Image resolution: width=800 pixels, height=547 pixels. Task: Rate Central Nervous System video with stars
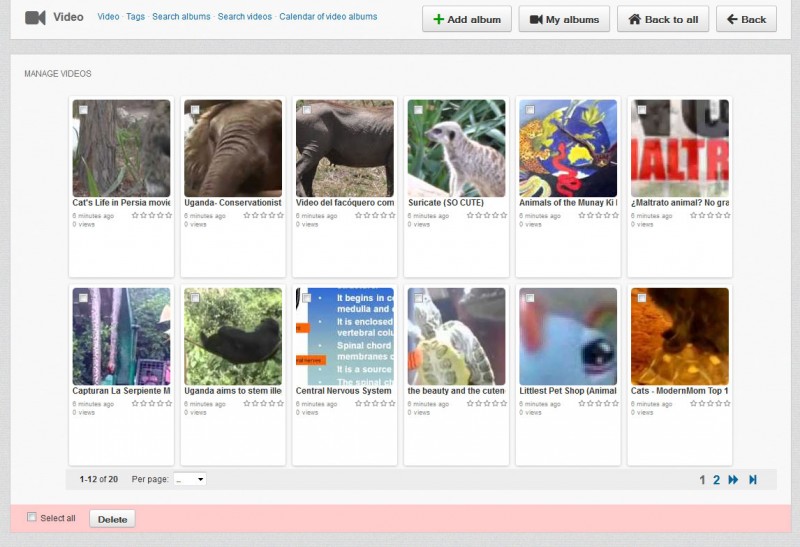[375, 403]
